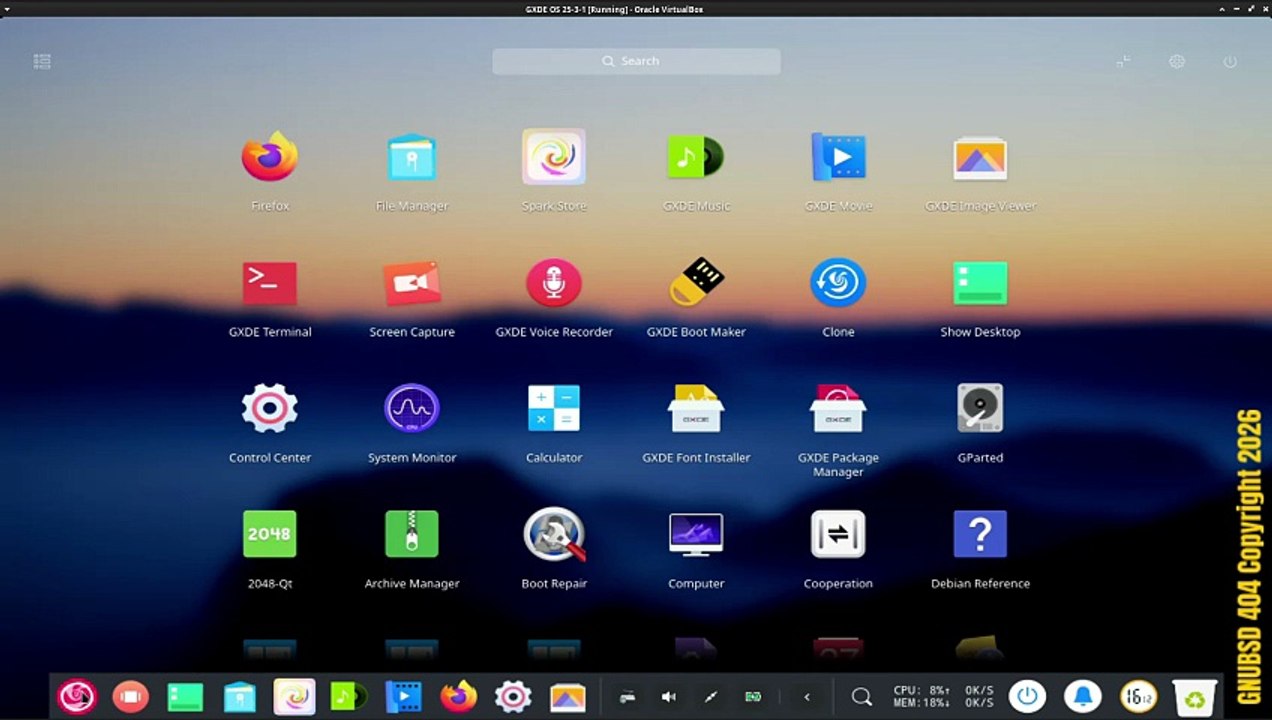Launch GParted disk tool

(x=980, y=408)
